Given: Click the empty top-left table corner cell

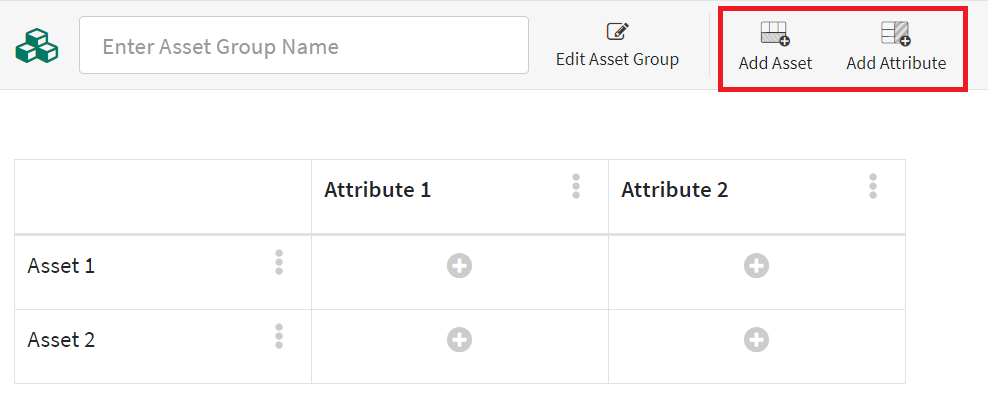Looking at the screenshot, I should click(163, 197).
